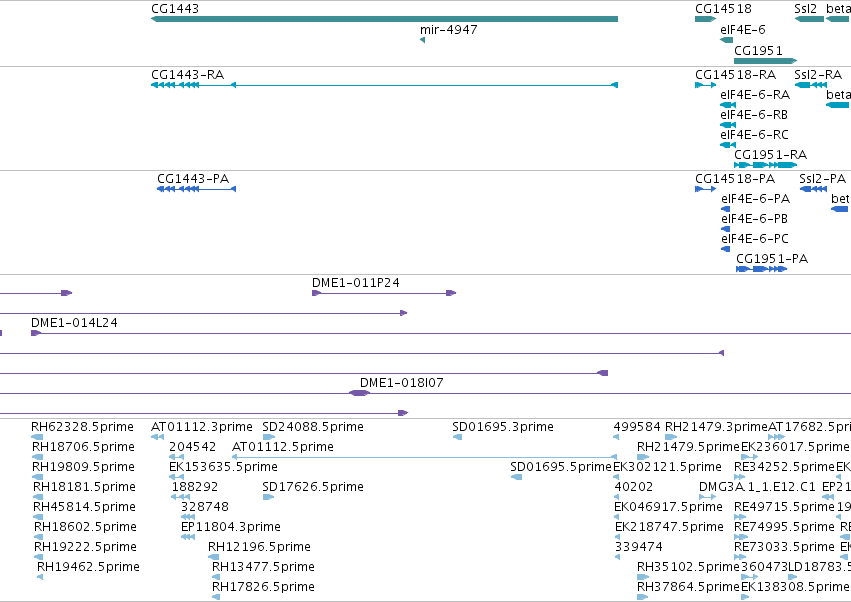Select SD01695.3prime EST glyph
The width and height of the screenshot is (851, 602).
click(x=457, y=437)
